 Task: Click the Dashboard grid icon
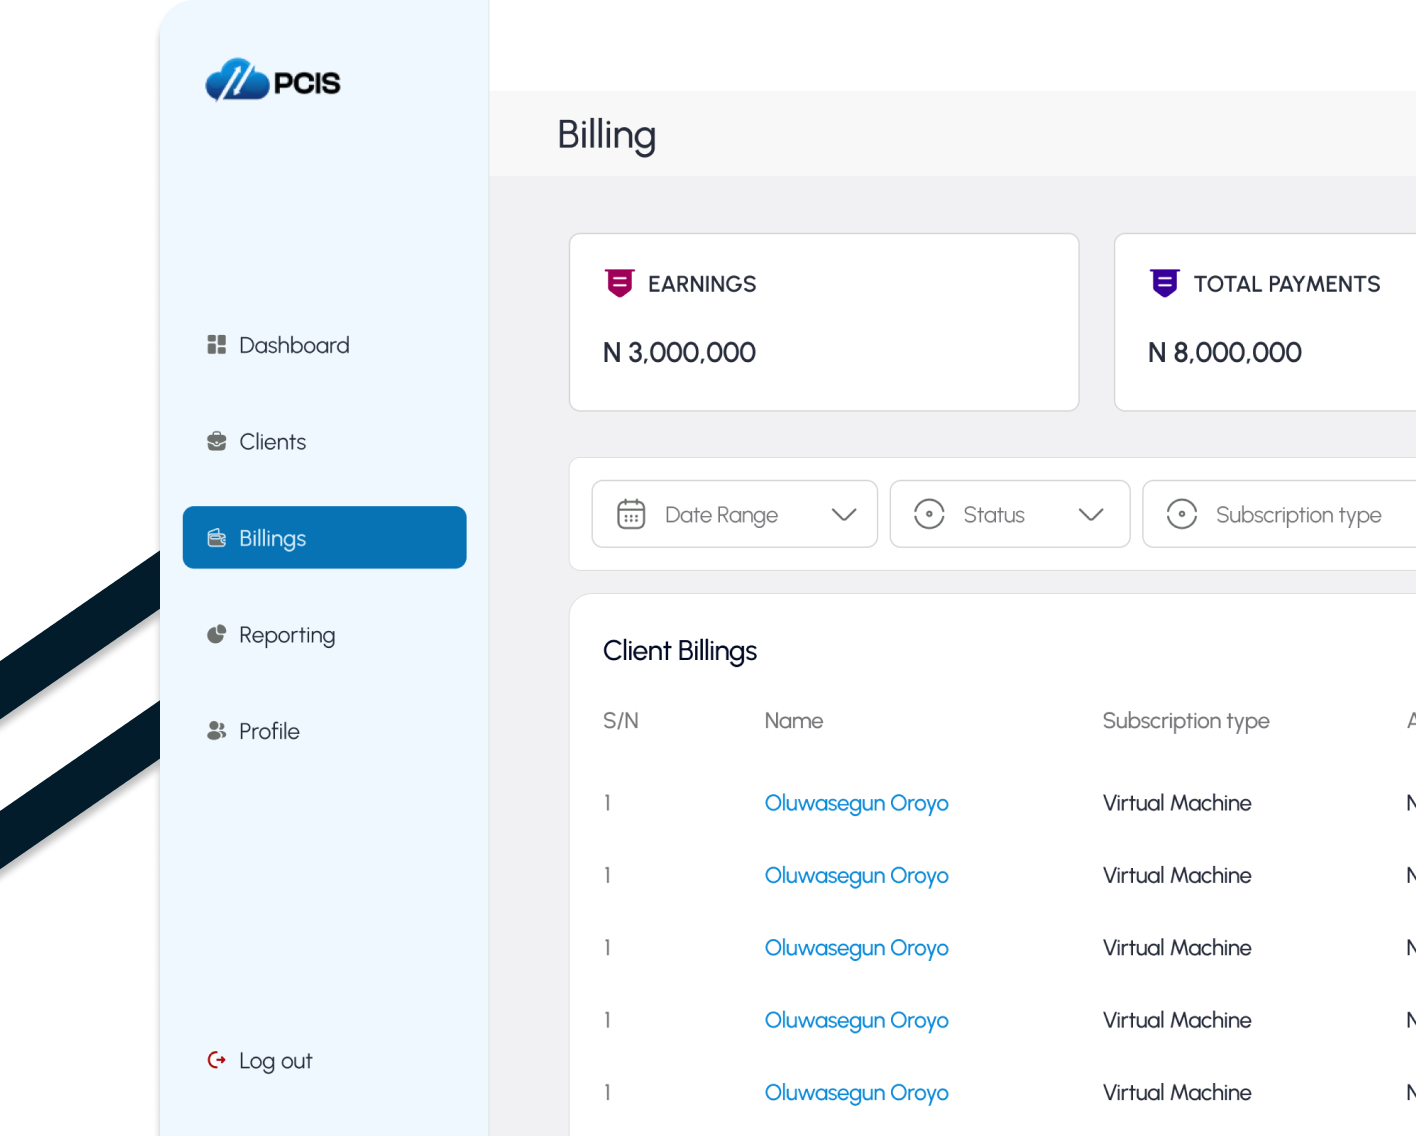point(216,345)
